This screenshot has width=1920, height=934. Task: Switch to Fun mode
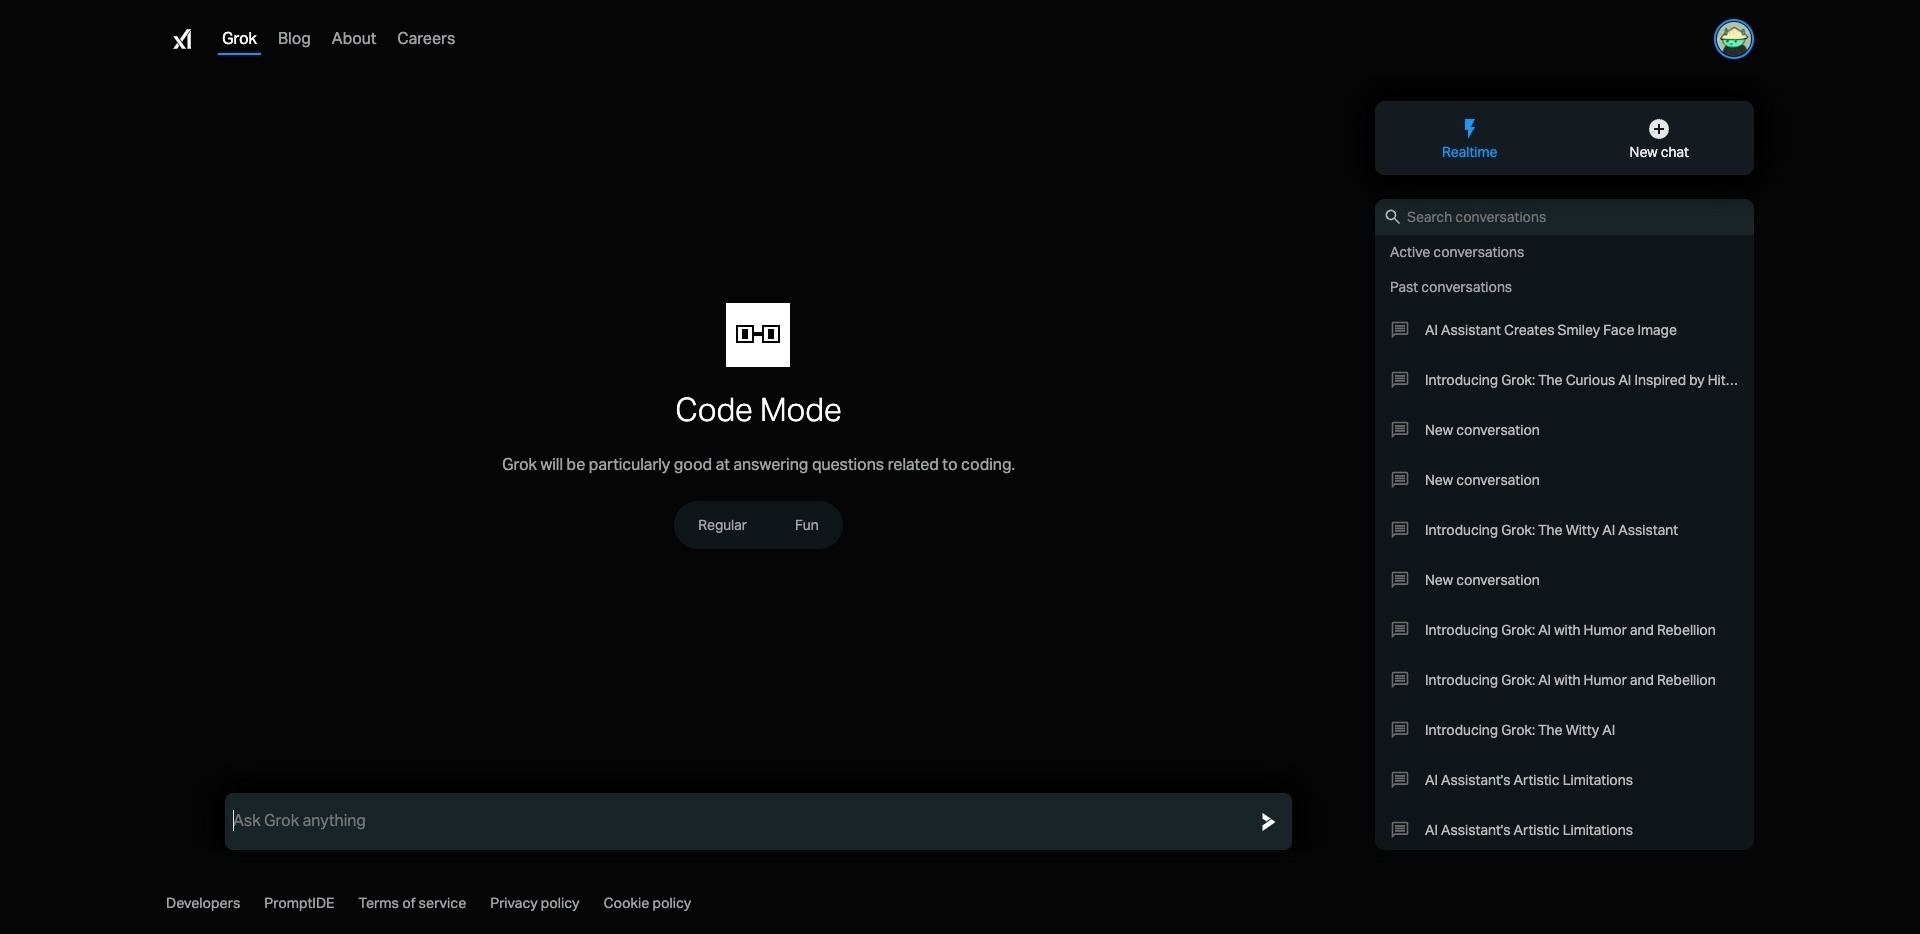point(806,525)
